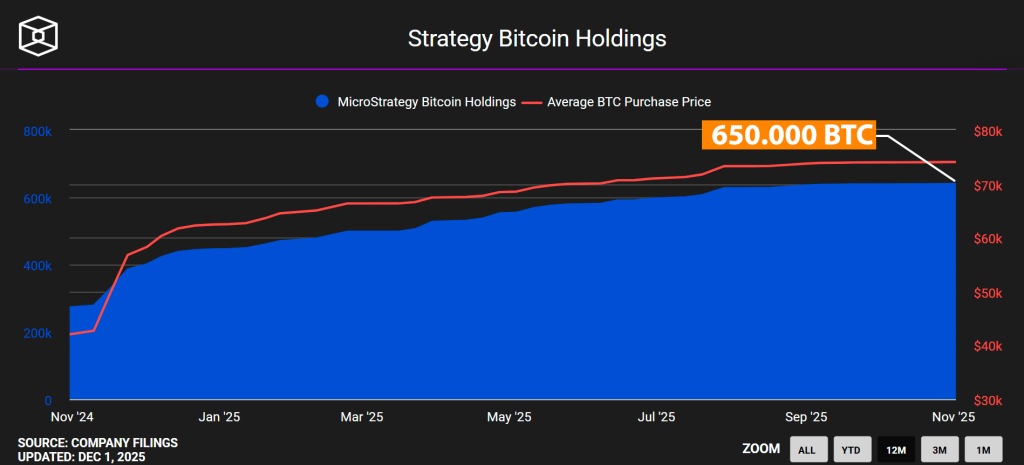This screenshot has width=1024, height=465.
Task: Switch zoom to YTD
Action: 849,449
